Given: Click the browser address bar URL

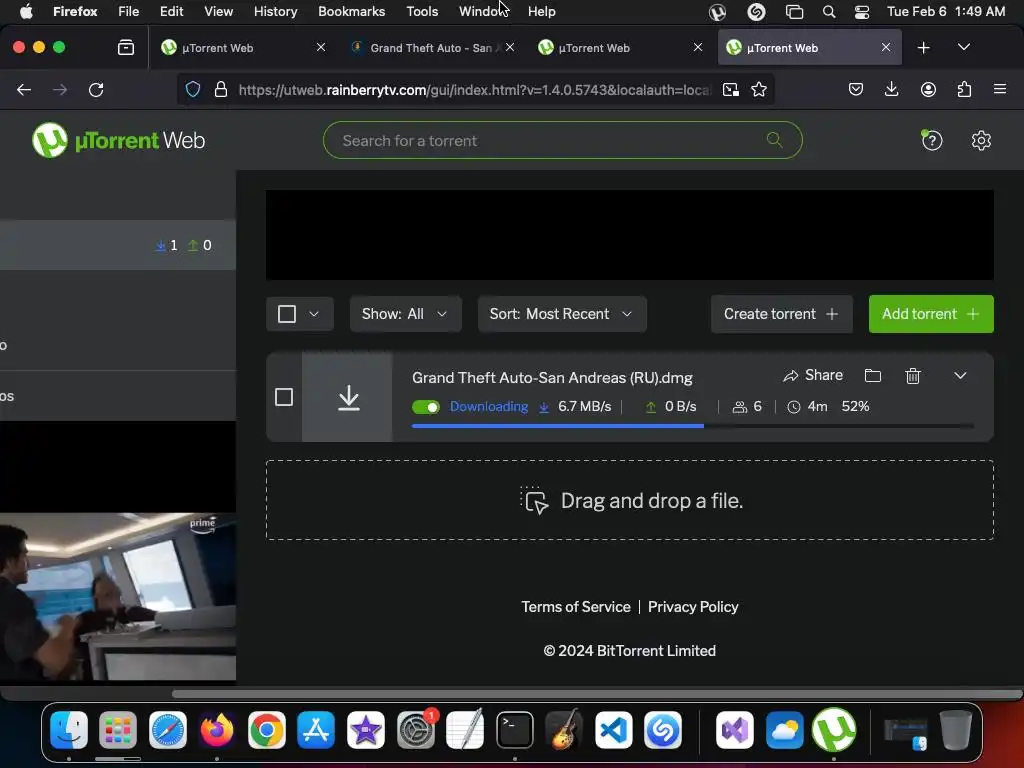Looking at the screenshot, I should tap(474, 89).
